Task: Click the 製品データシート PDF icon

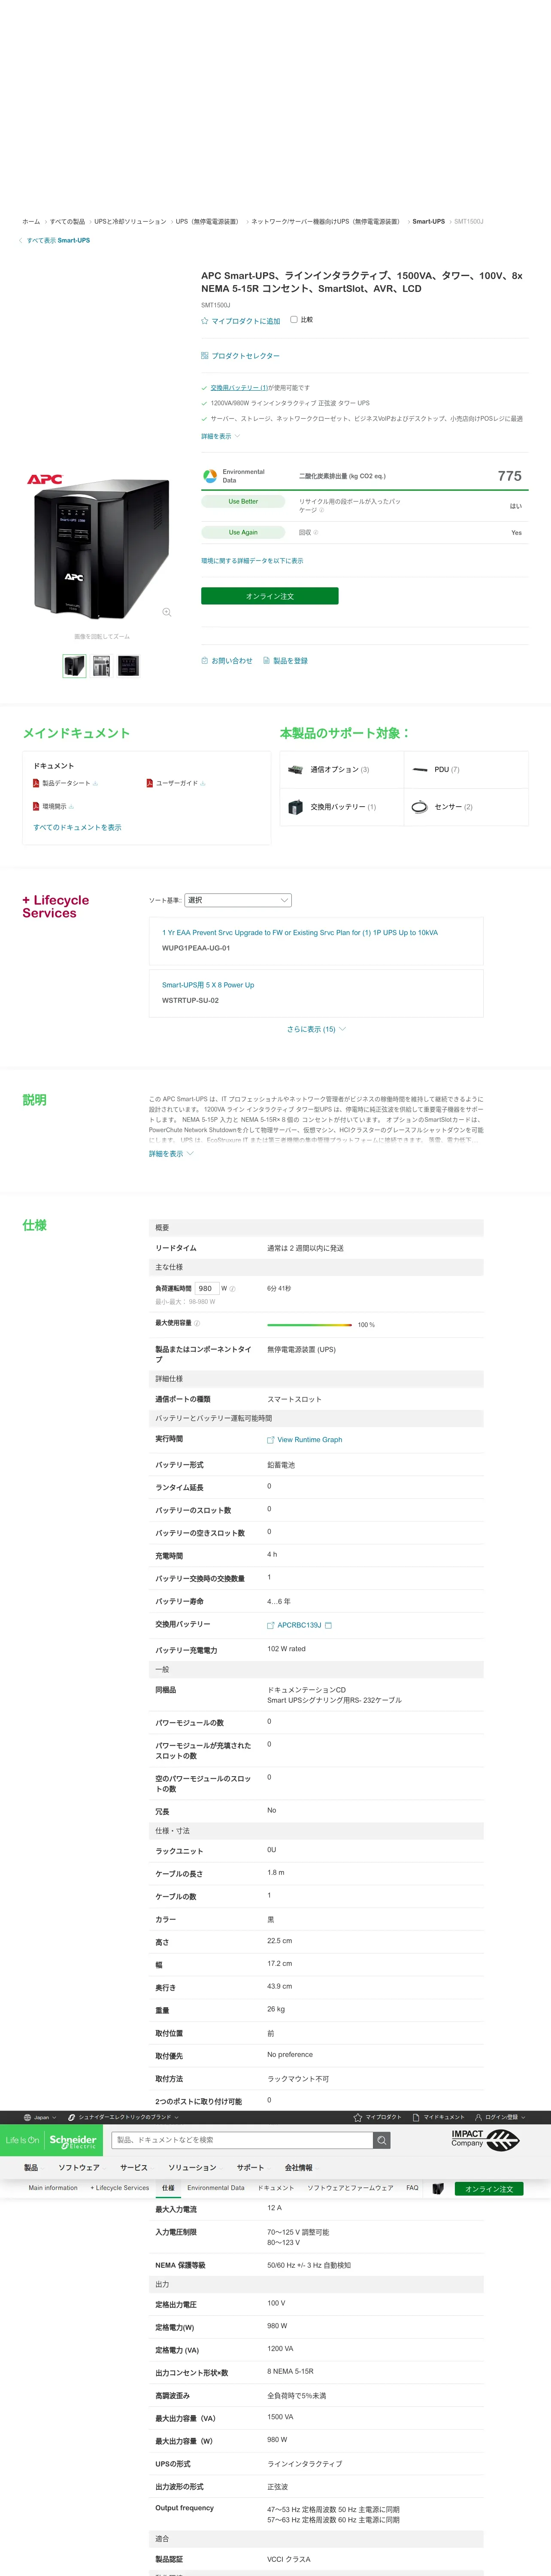Action: (36, 783)
